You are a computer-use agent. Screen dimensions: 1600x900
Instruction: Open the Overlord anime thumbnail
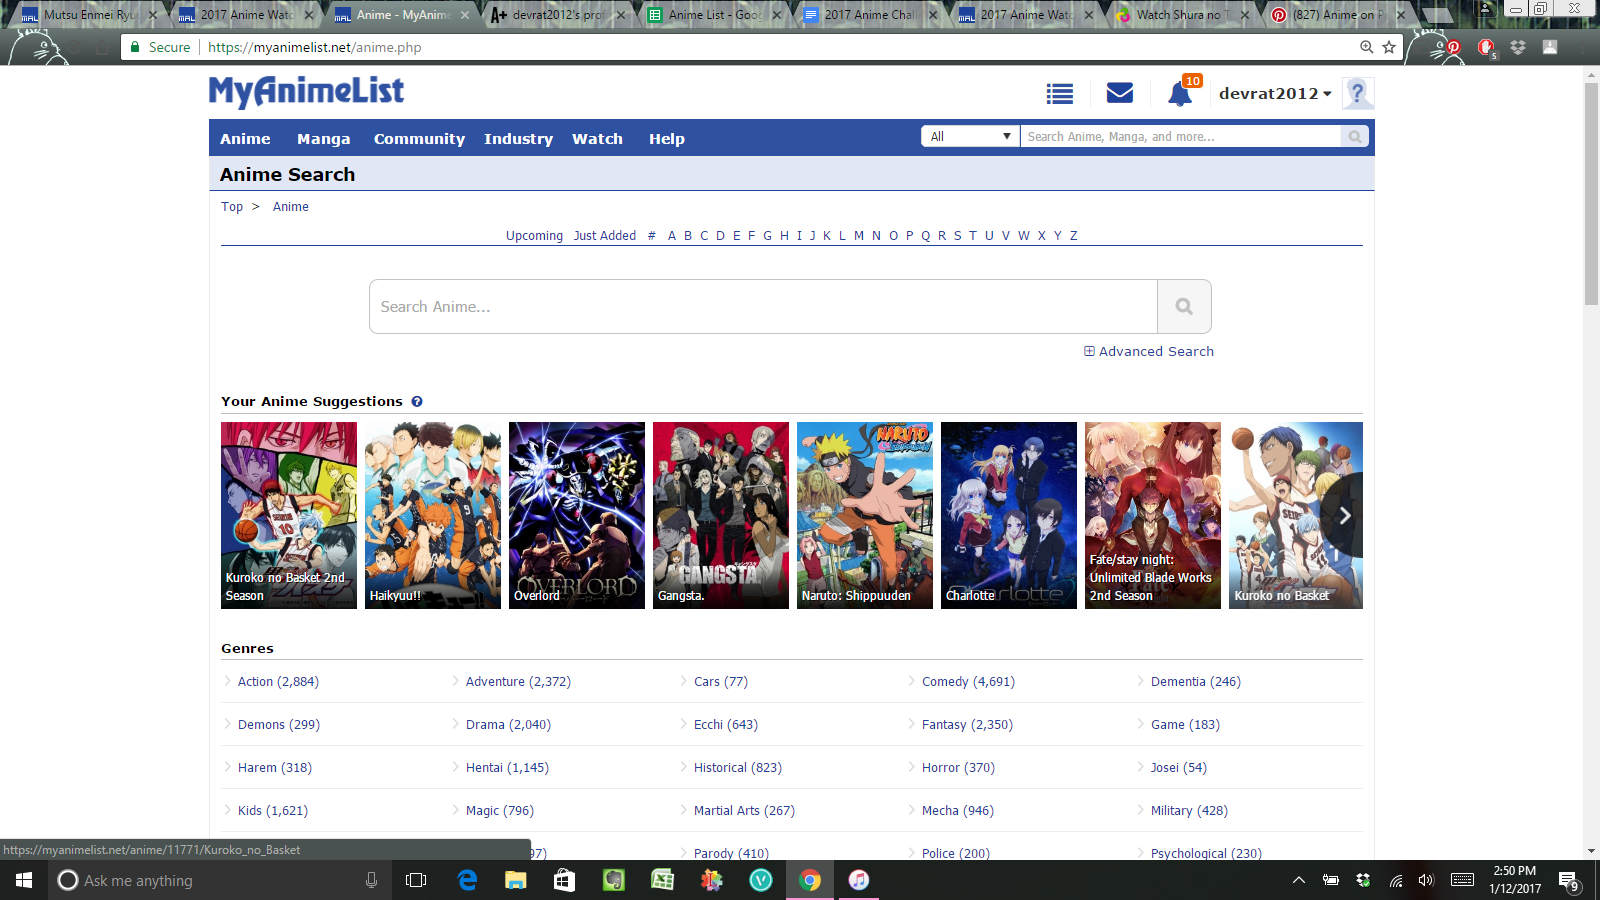coord(577,515)
